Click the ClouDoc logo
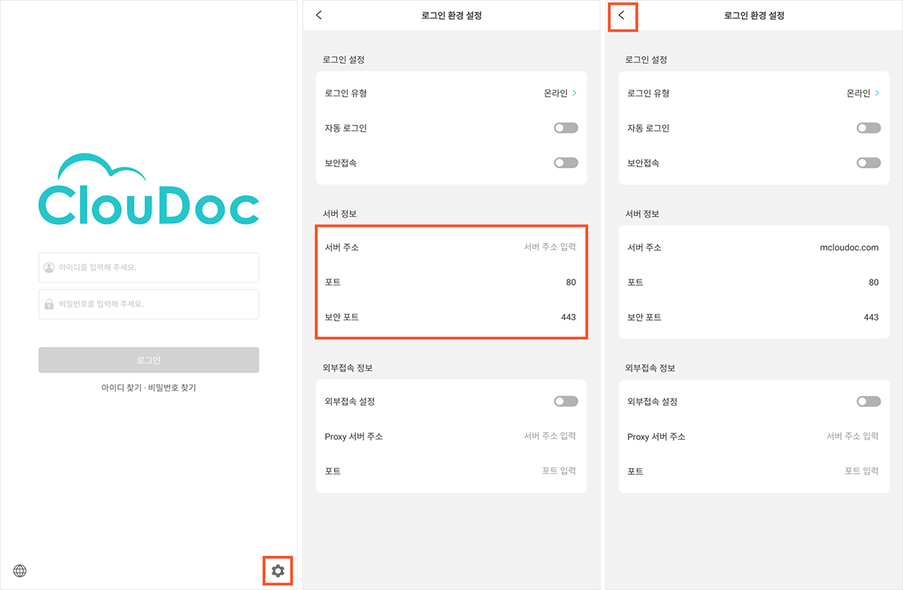 [149, 190]
